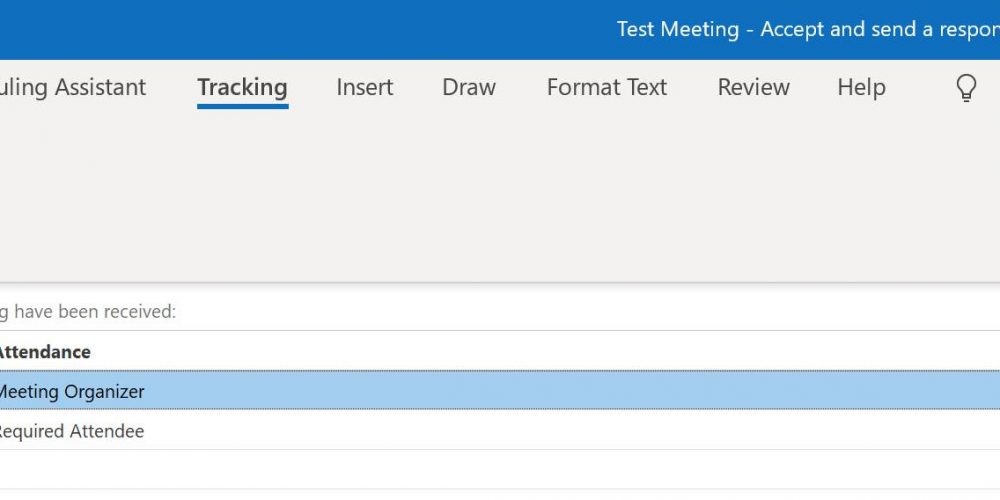Open the Format Text tab
The height and width of the screenshot is (500, 1000).
607,87
